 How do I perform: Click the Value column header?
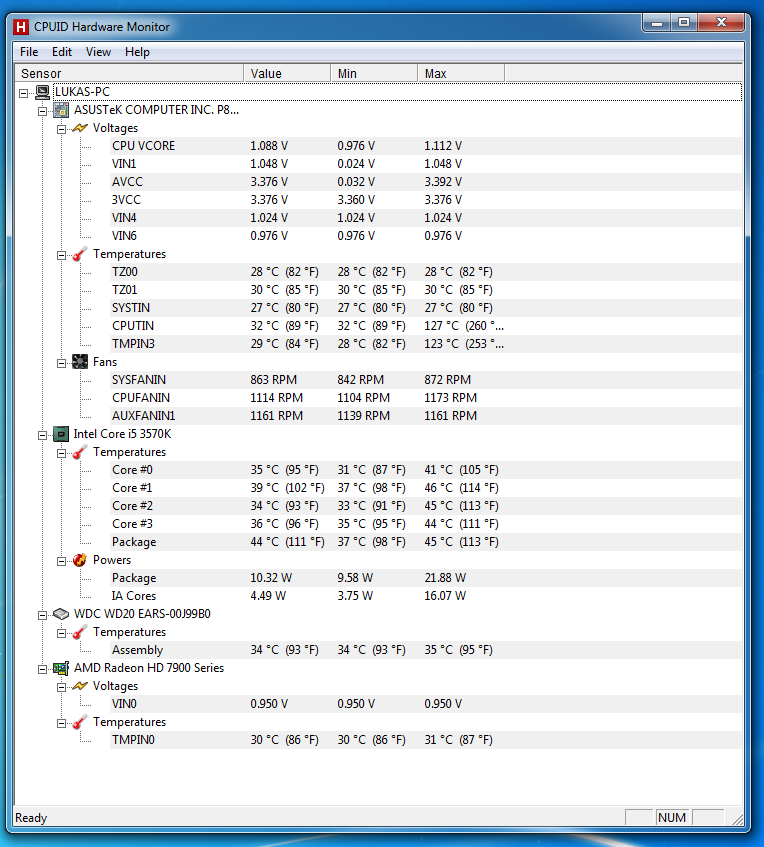click(x=287, y=73)
